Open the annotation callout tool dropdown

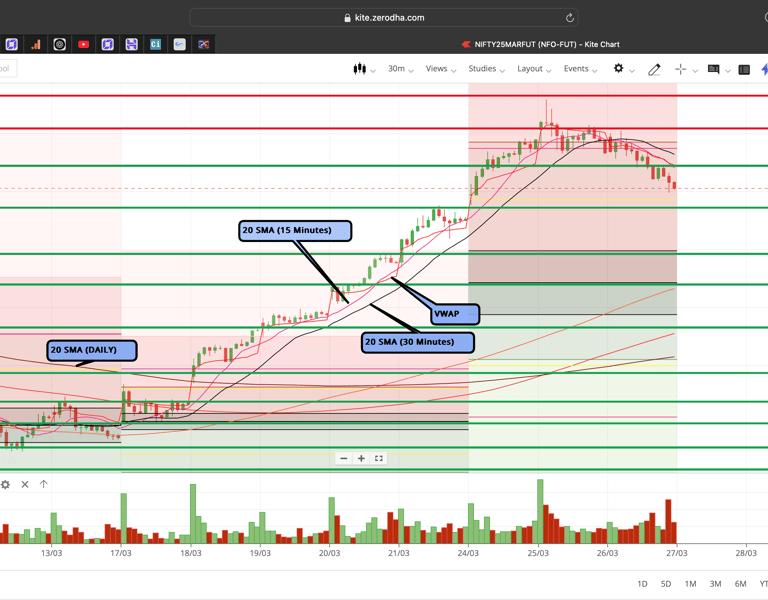point(719,70)
